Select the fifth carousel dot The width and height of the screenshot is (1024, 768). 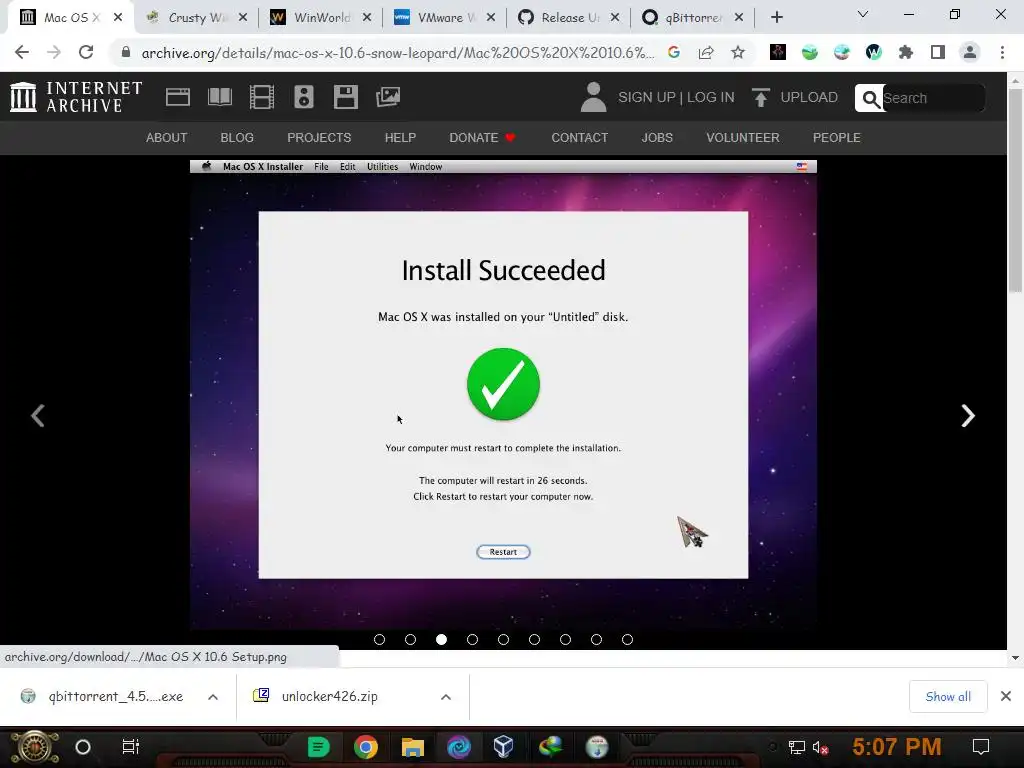click(x=504, y=639)
